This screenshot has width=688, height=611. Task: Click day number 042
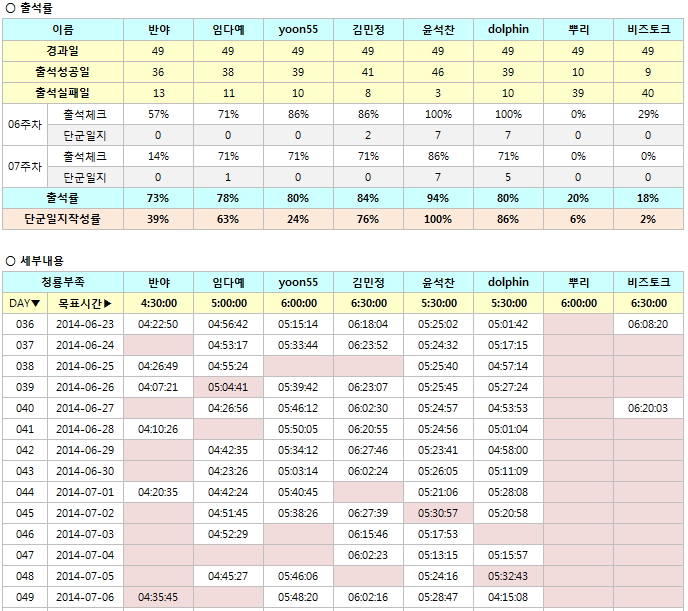tap(25, 450)
